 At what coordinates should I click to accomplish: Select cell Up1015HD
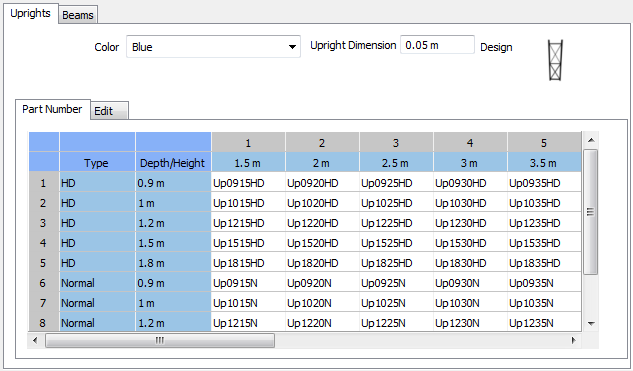click(x=248, y=202)
